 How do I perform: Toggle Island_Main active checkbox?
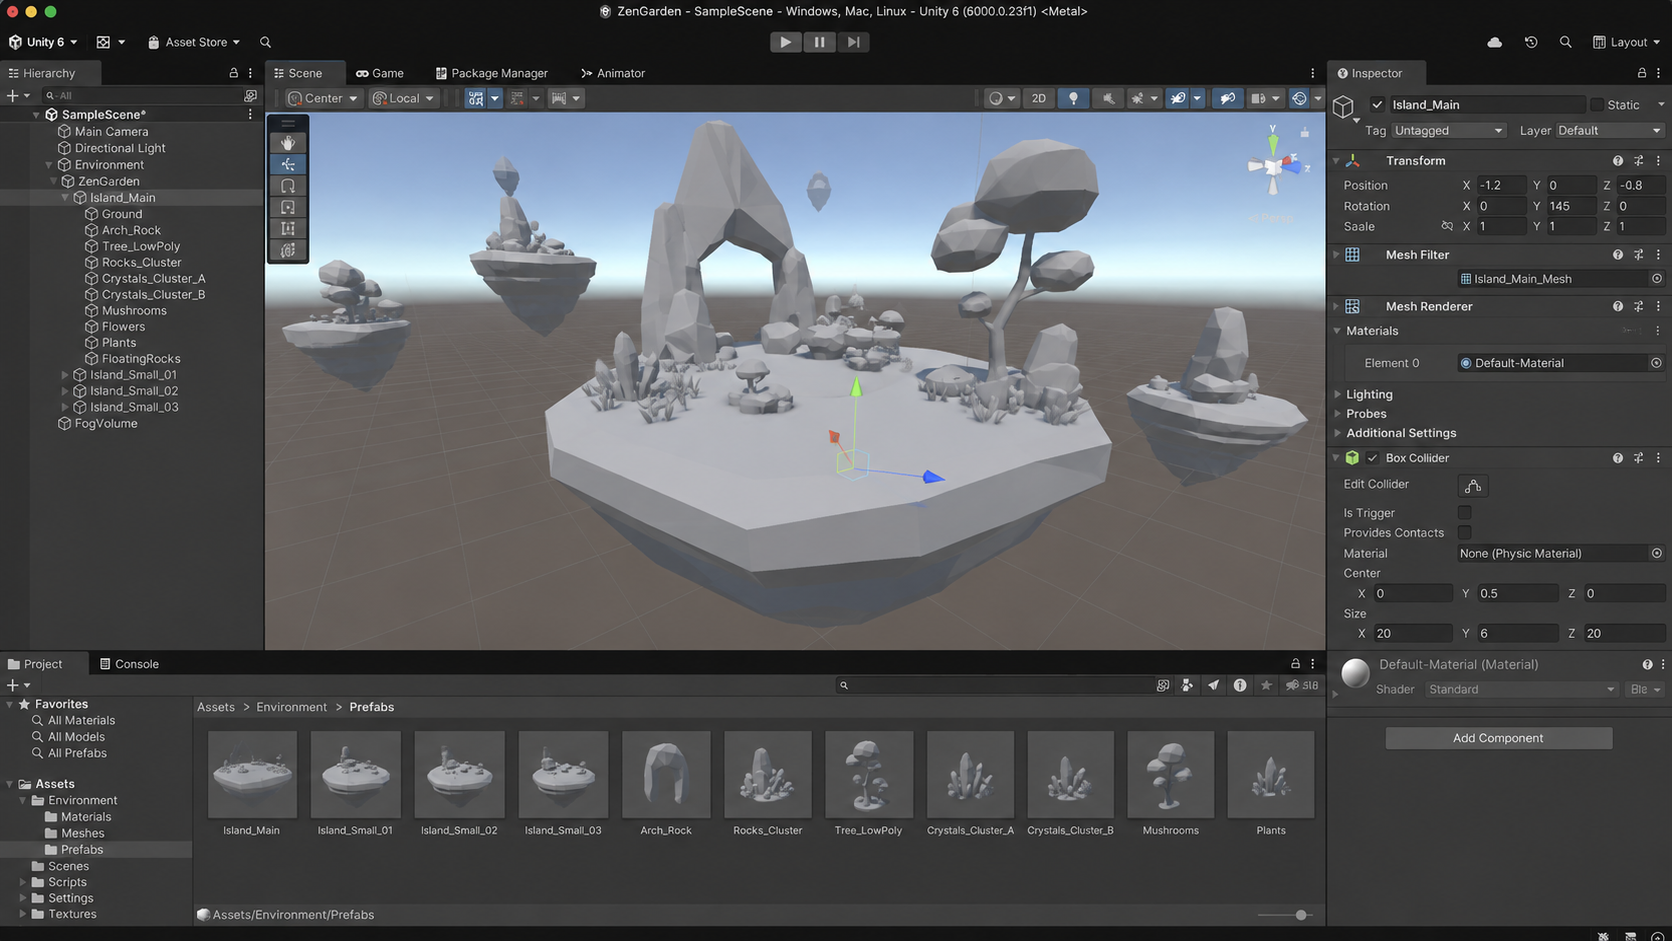click(1377, 105)
